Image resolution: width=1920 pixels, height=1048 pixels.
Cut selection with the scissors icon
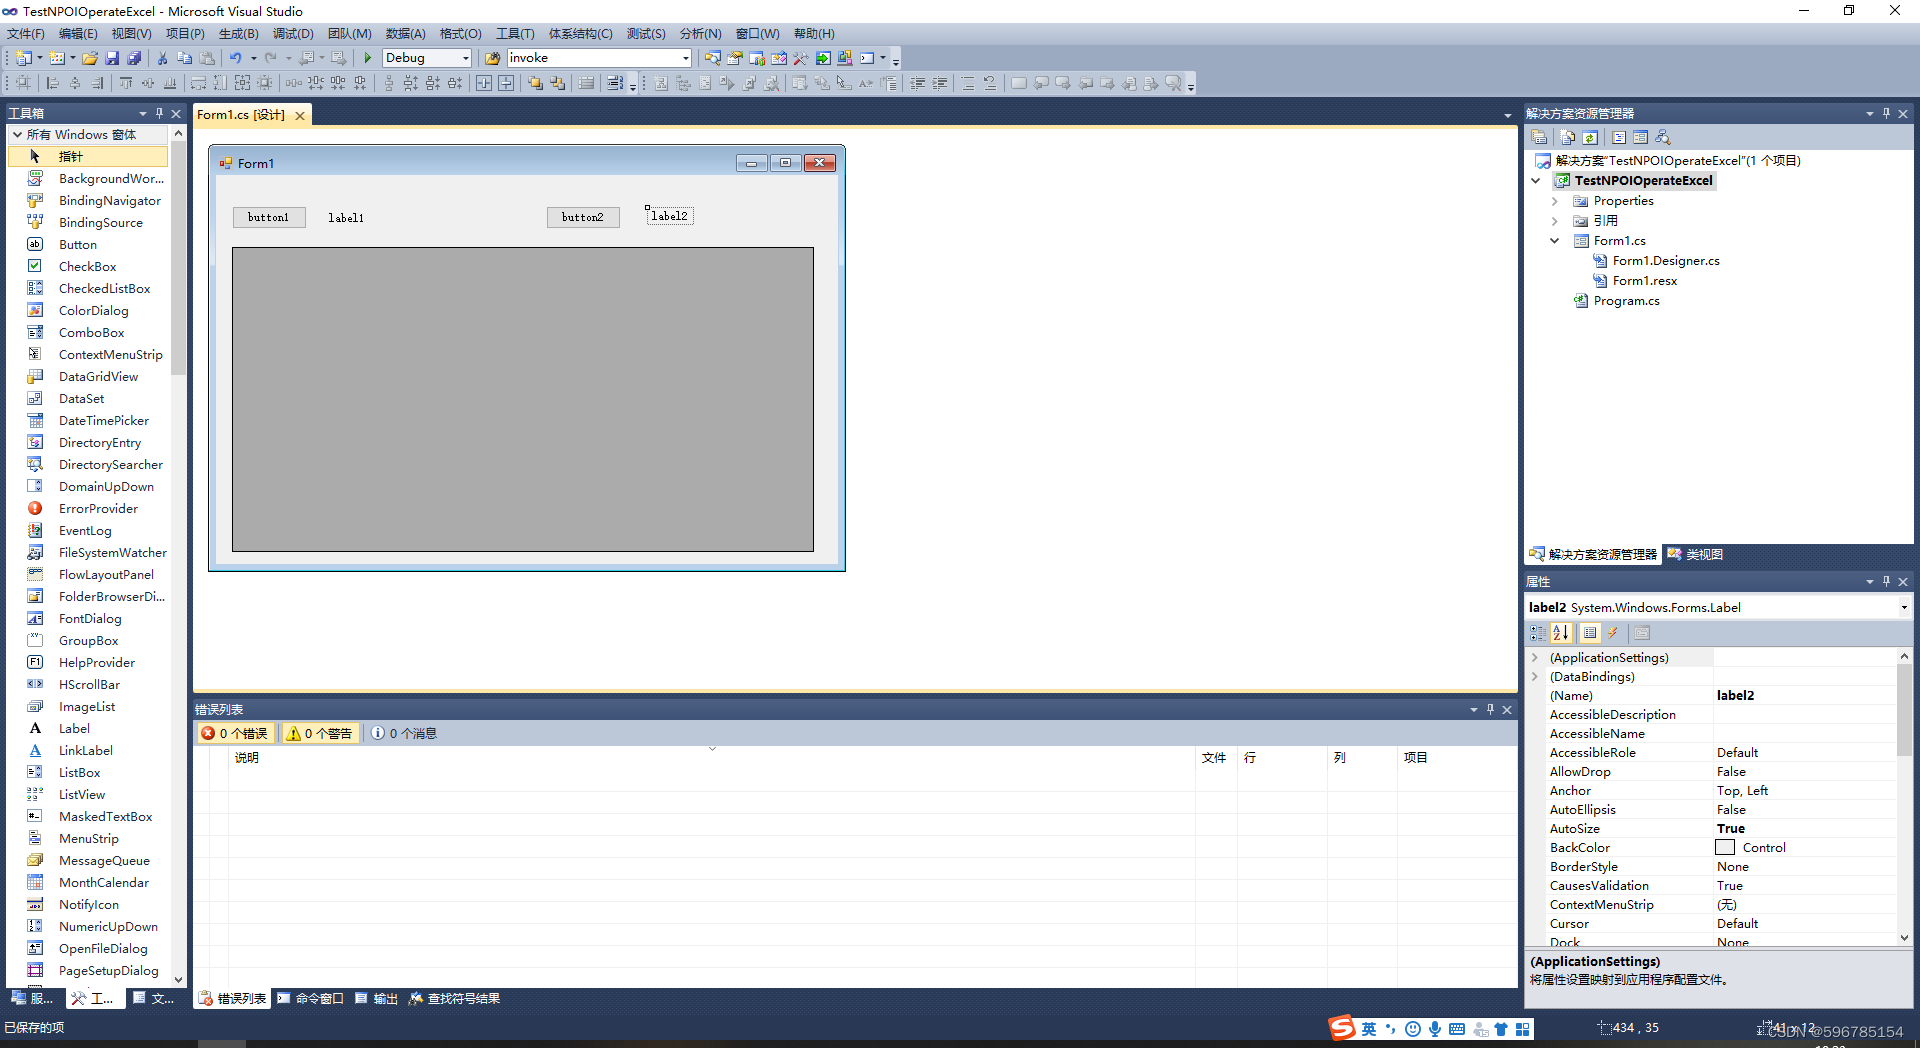coord(162,58)
